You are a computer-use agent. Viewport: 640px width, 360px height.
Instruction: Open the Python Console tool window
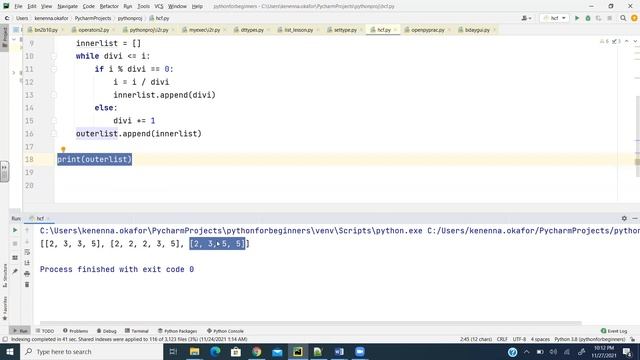click(x=225, y=331)
